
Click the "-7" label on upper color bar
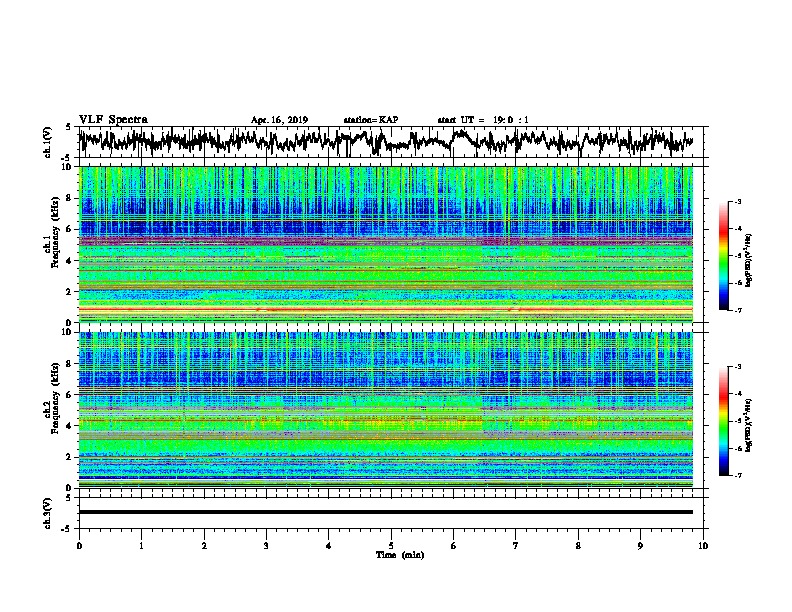tap(738, 310)
